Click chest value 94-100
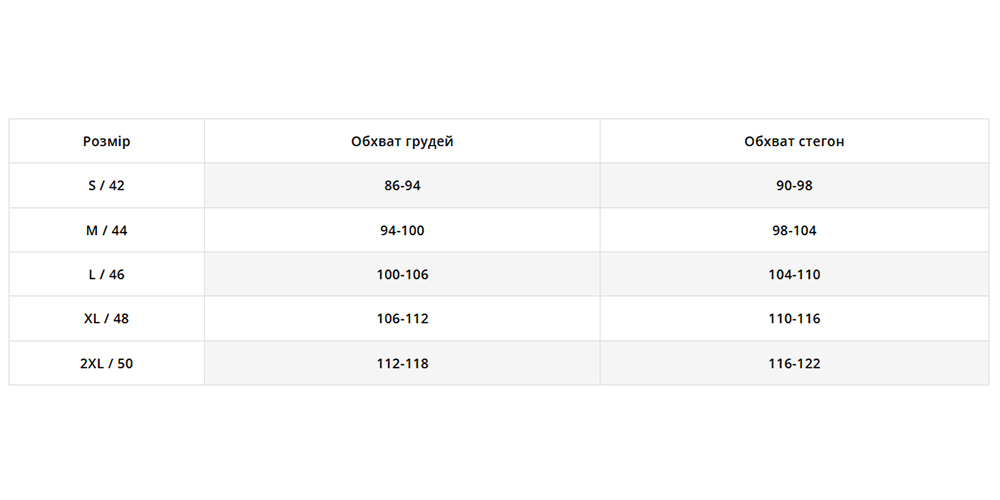Image resolution: width=1000 pixels, height=500 pixels. point(402,231)
